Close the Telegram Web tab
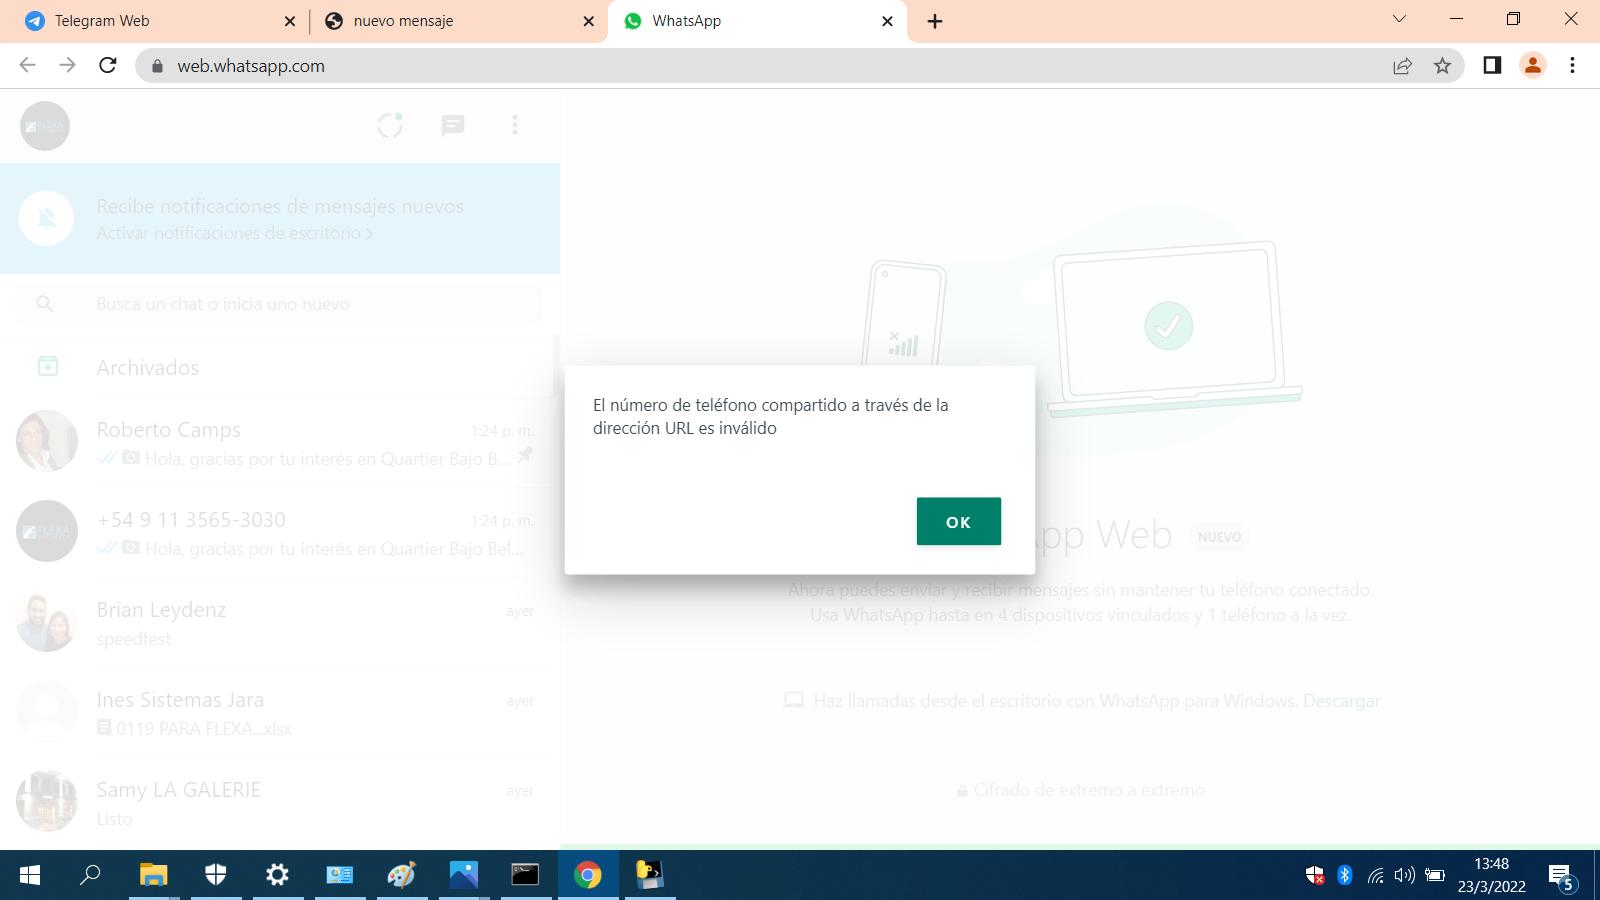Viewport: 1600px width, 900px height. coord(290,21)
